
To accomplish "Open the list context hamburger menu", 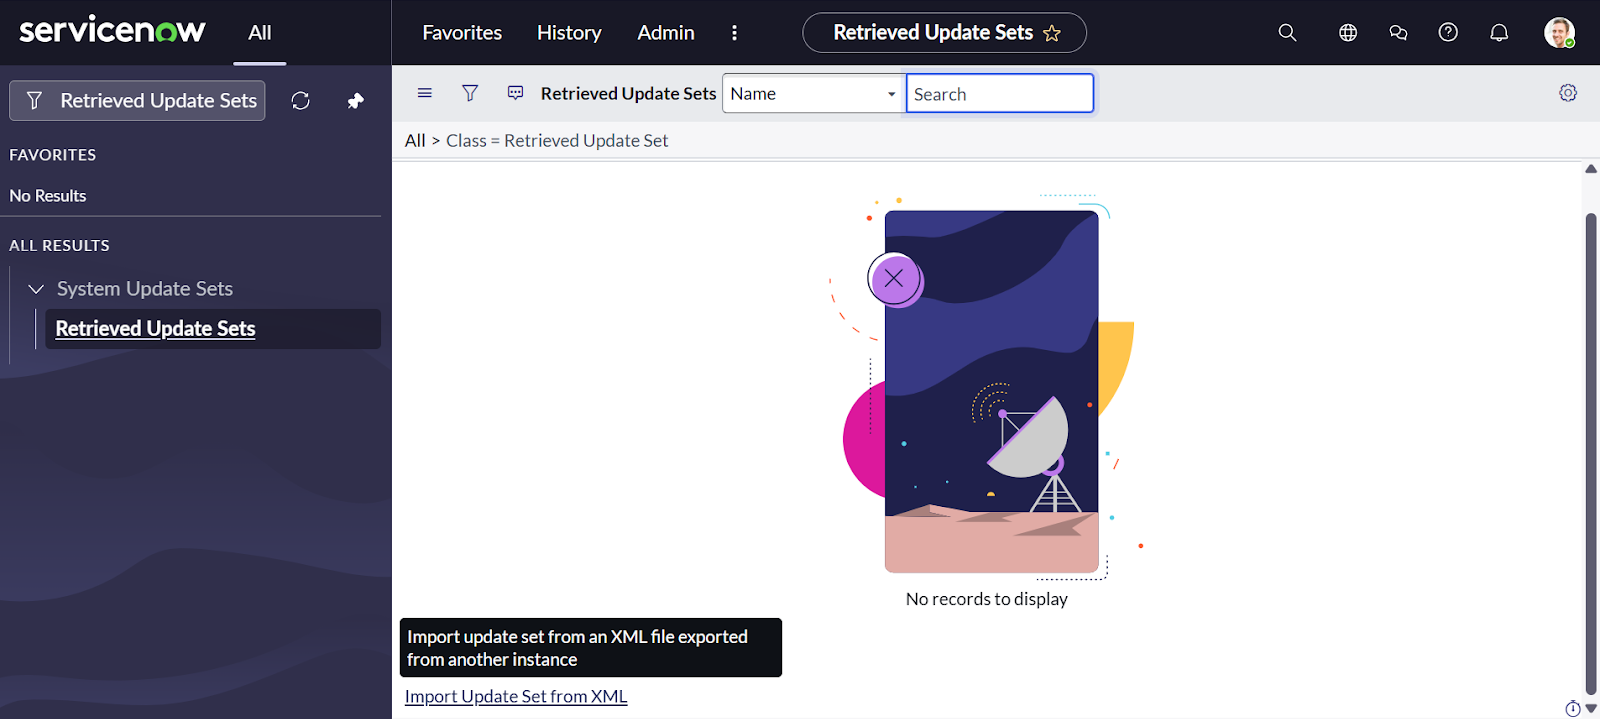I will point(425,93).
